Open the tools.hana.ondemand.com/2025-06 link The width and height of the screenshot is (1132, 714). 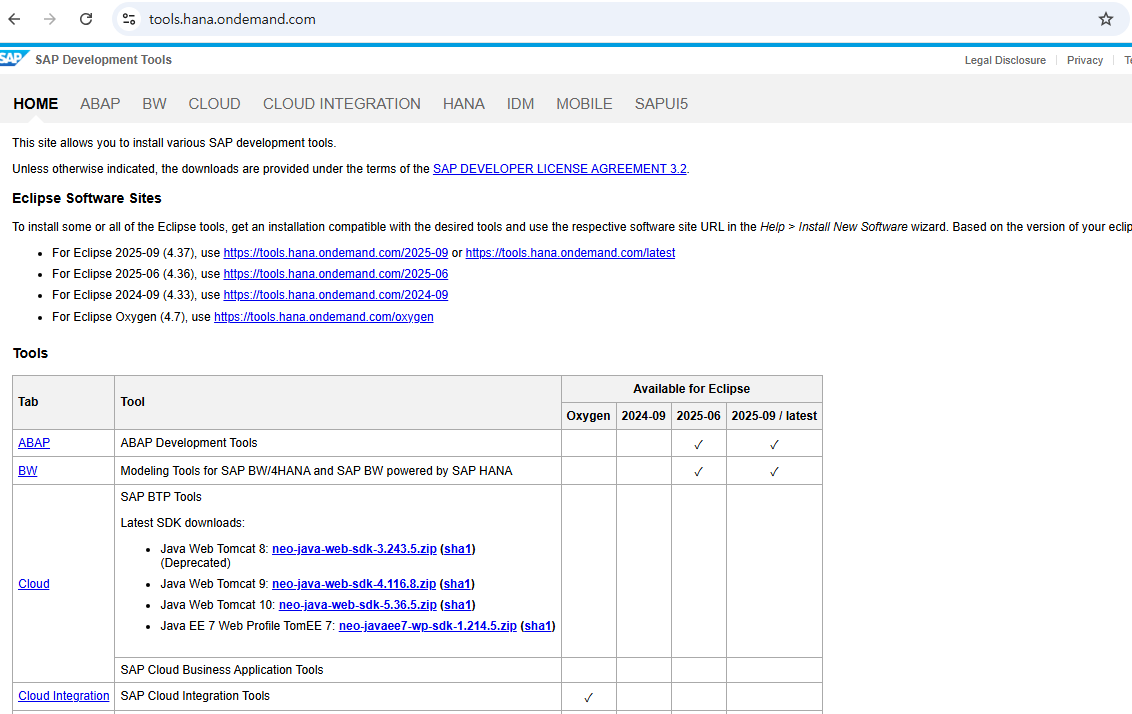coord(336,274)
